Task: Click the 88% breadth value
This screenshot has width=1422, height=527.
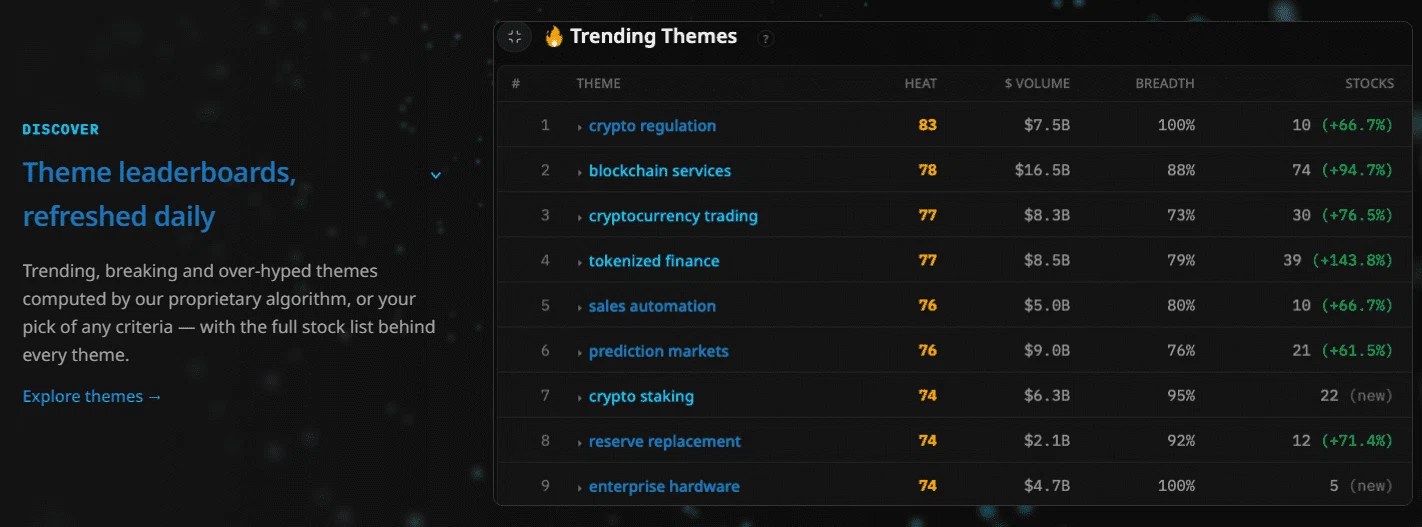Action: coord(1180,171)
